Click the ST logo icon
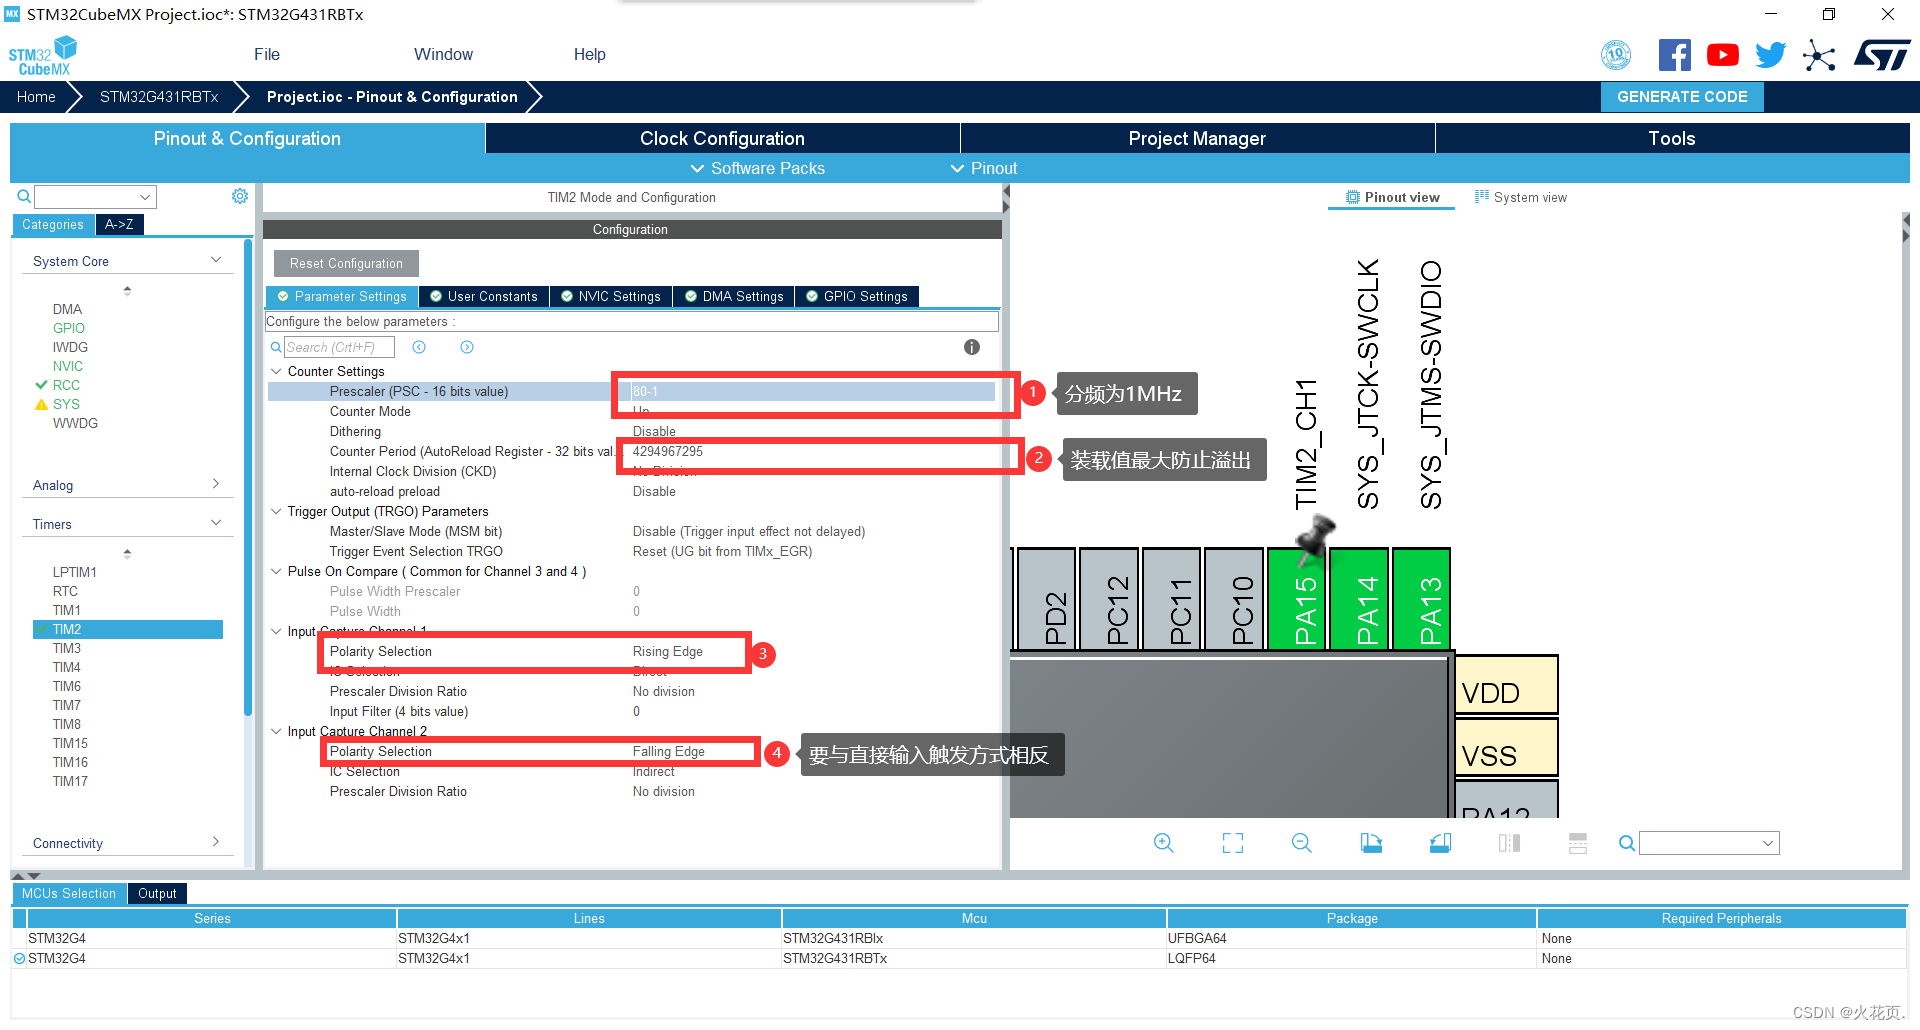This screenshot has width=1920, height=1030. coord(1881,55)
